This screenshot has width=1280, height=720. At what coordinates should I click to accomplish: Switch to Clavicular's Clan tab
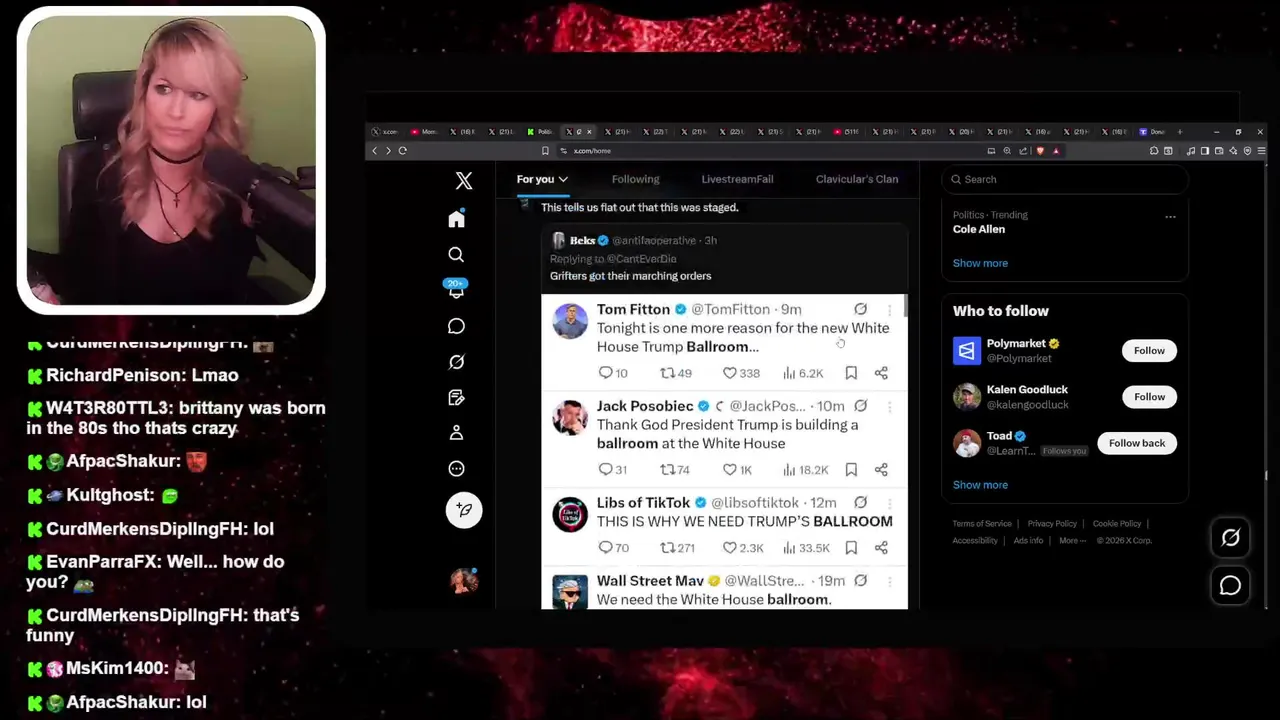coord(857,180)
